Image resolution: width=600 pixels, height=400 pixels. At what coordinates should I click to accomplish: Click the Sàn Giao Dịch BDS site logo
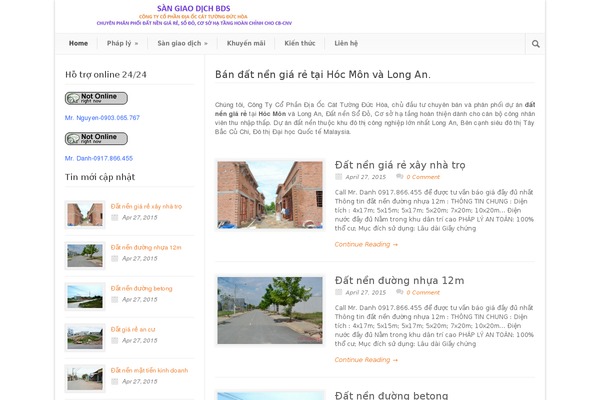(194, 15)
